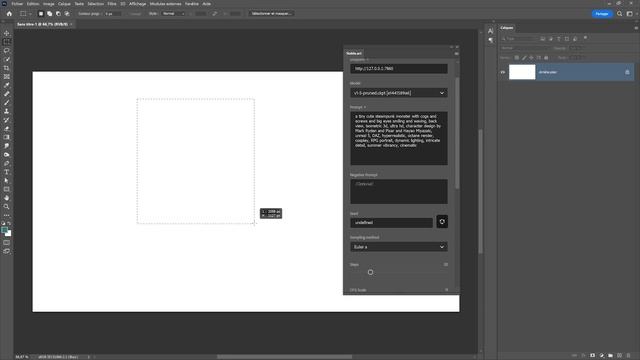
Task: Open the Layers panel menu icon
Action: coord(636,28)
